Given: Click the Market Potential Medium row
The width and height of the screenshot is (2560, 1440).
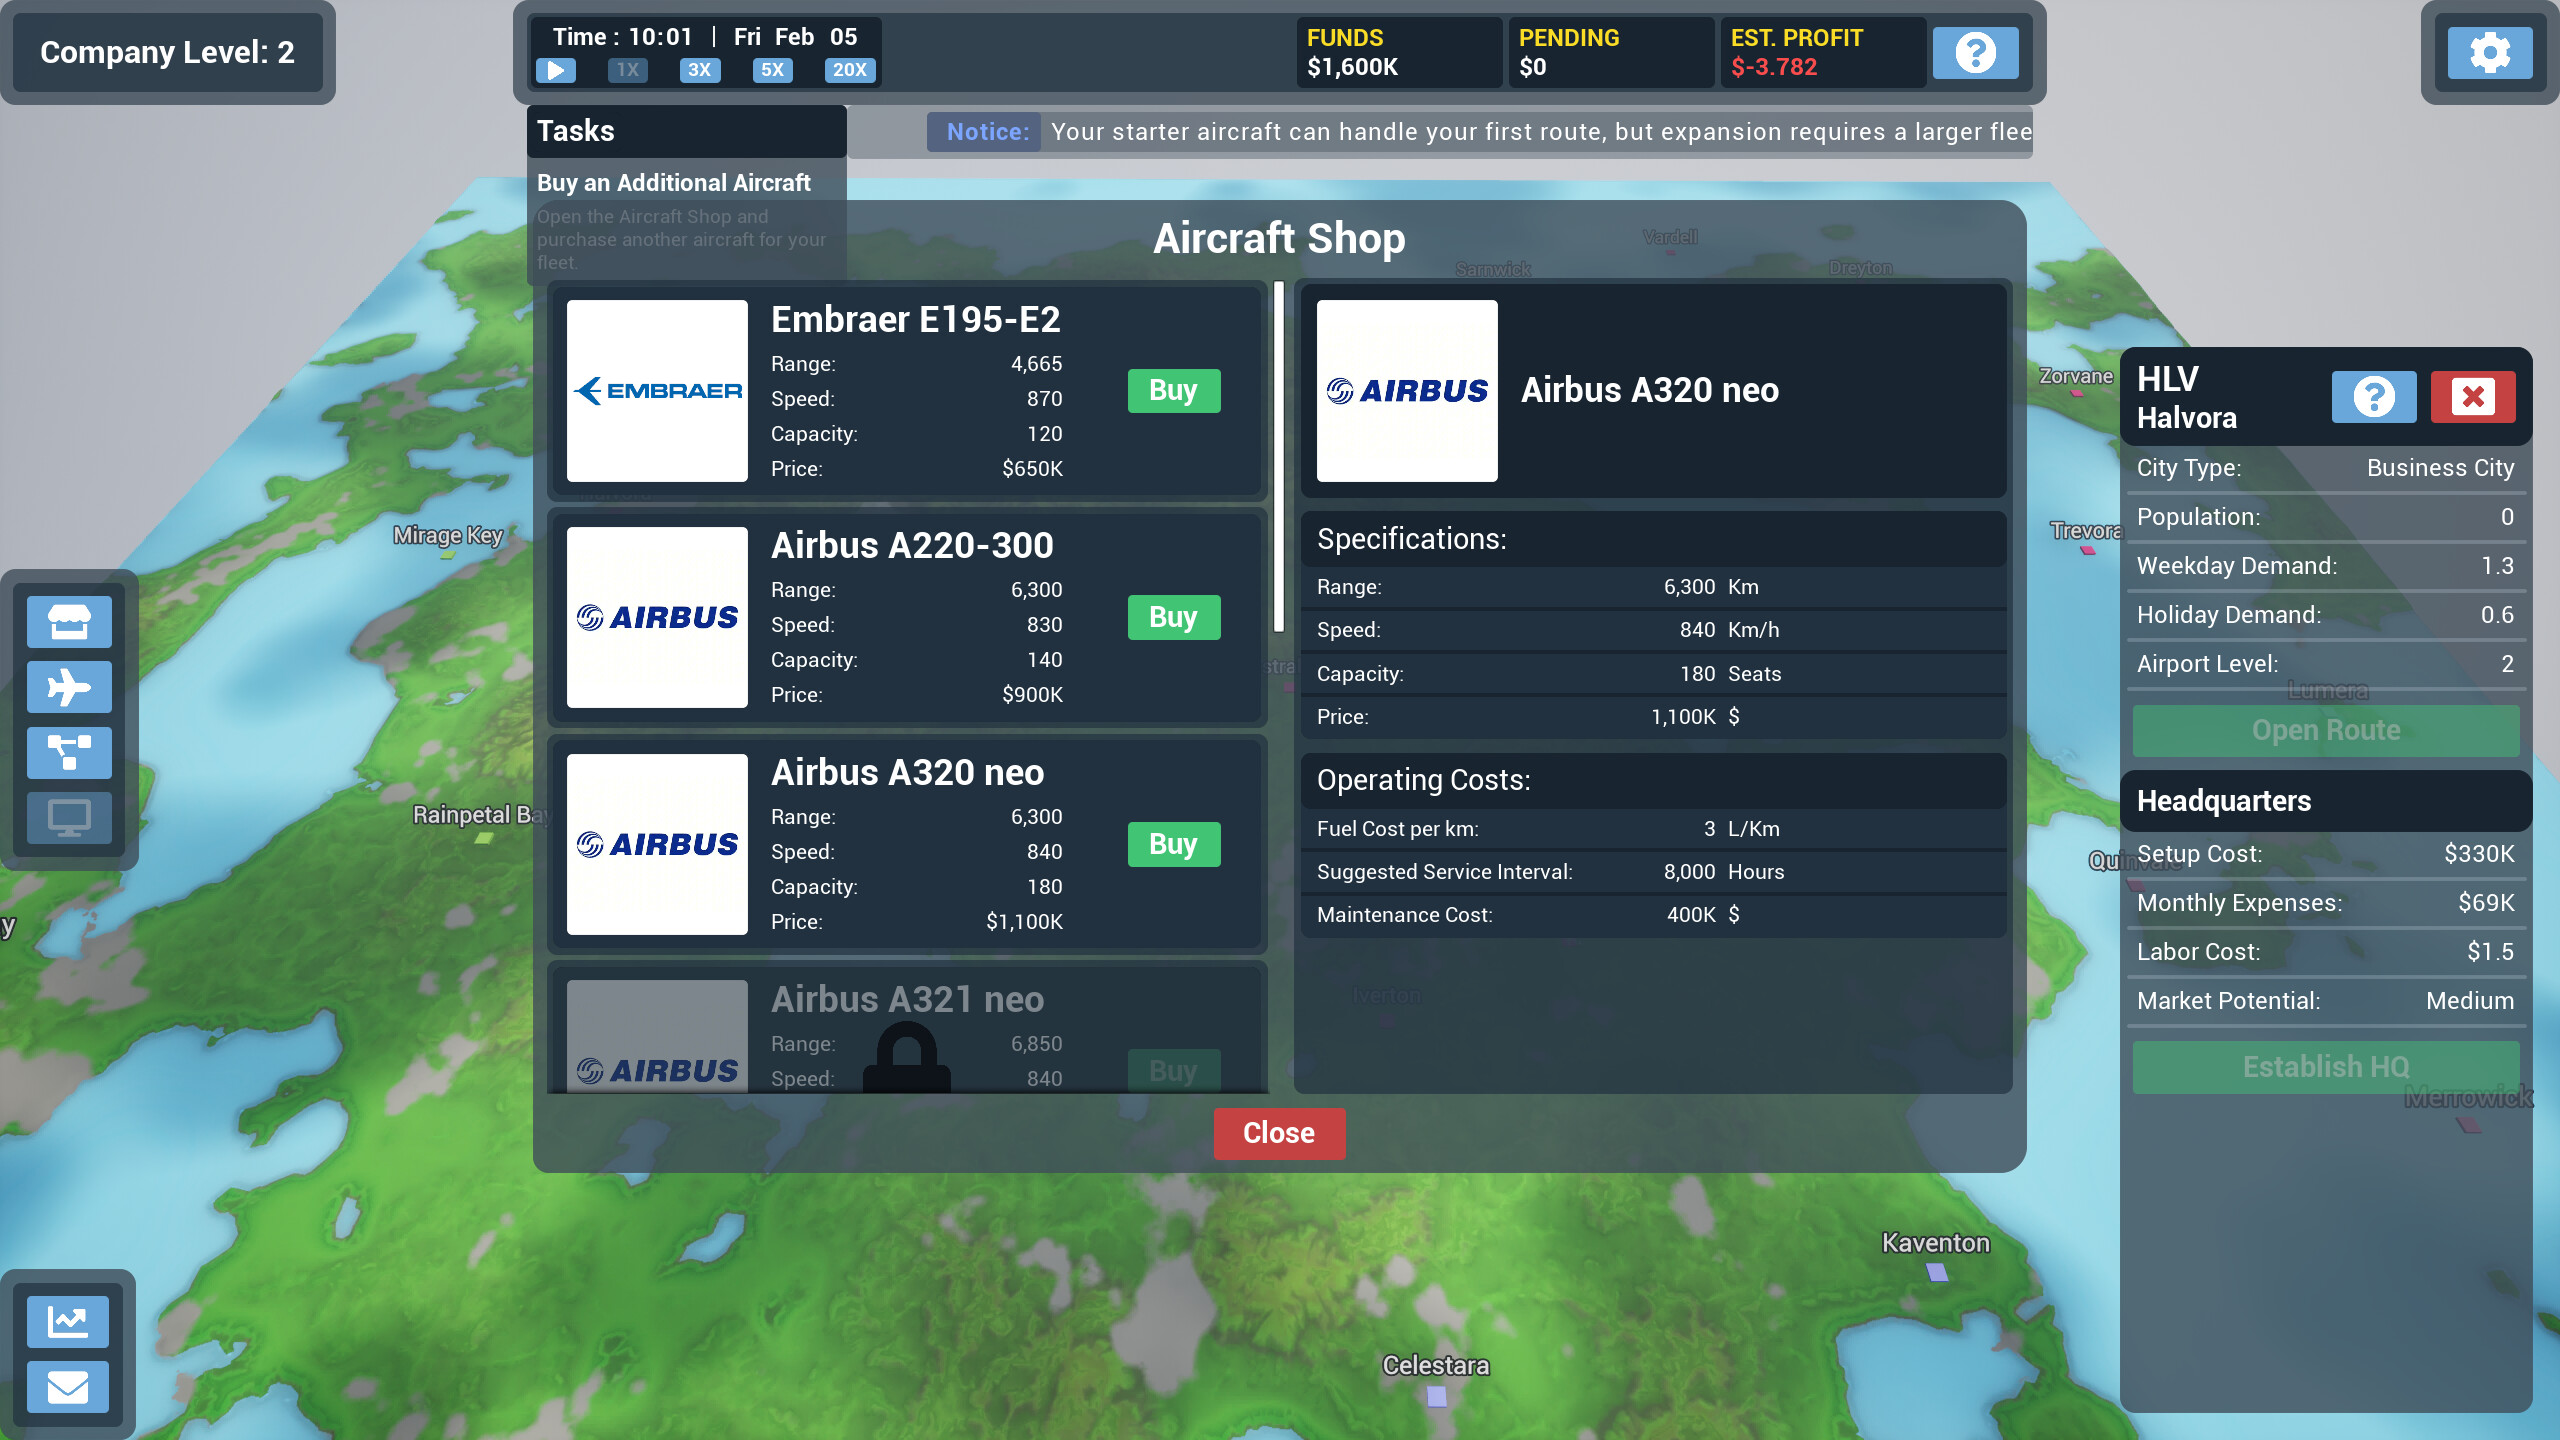Looking at the screenshot, I should pyautogui.click(x=2326, y=1001).
